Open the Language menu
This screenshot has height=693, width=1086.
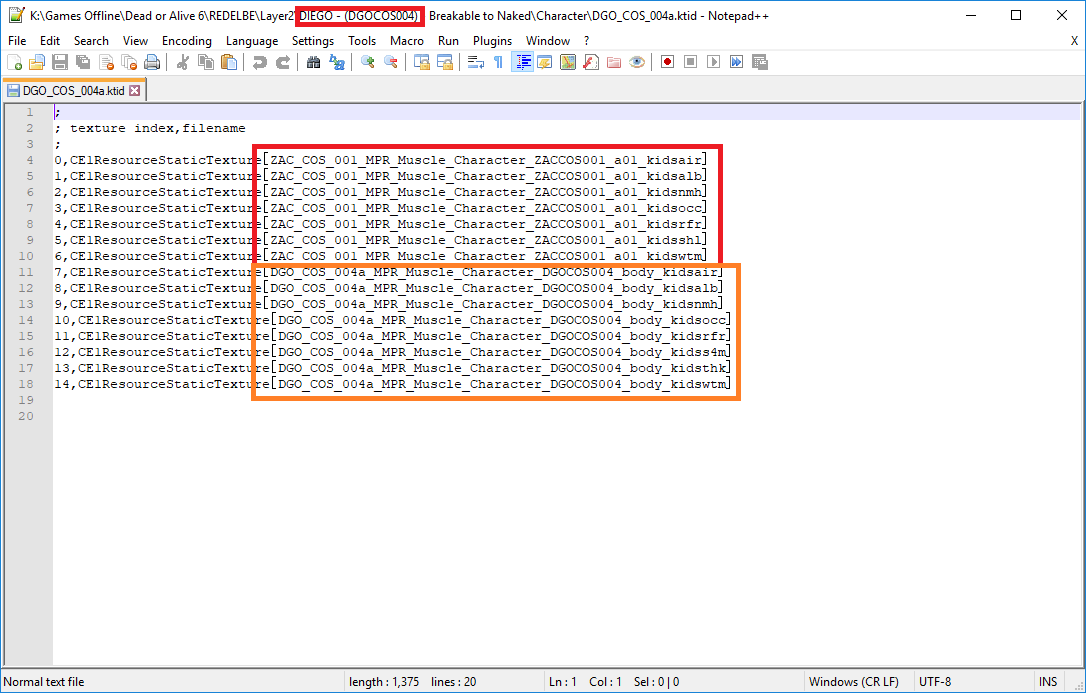[252, 41]
